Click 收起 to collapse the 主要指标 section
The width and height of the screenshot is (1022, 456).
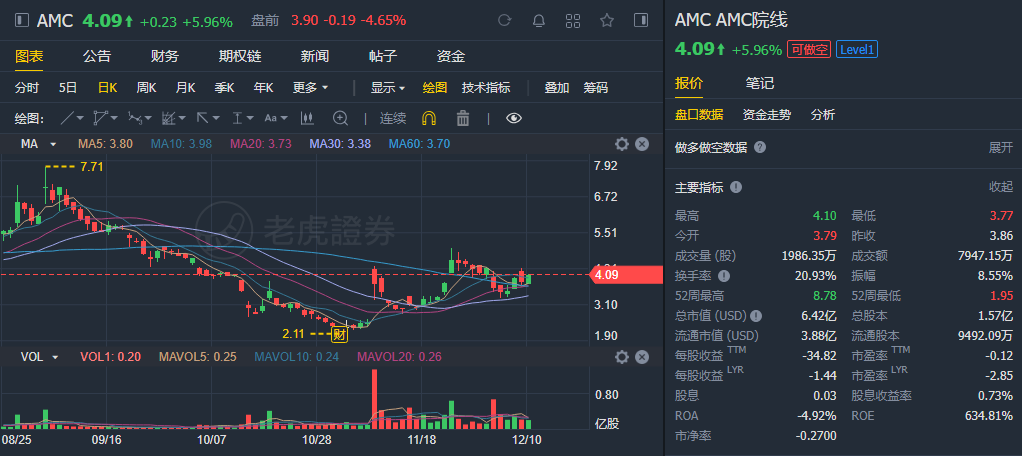[x=1000, y=187]
